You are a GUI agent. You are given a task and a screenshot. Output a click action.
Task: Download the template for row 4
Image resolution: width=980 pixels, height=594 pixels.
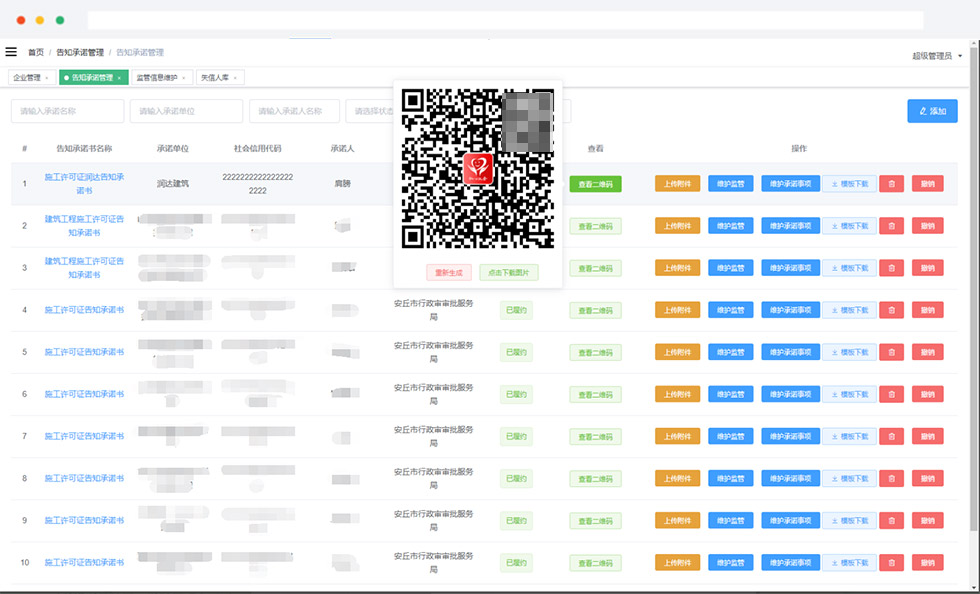click(x=849, y=310)
